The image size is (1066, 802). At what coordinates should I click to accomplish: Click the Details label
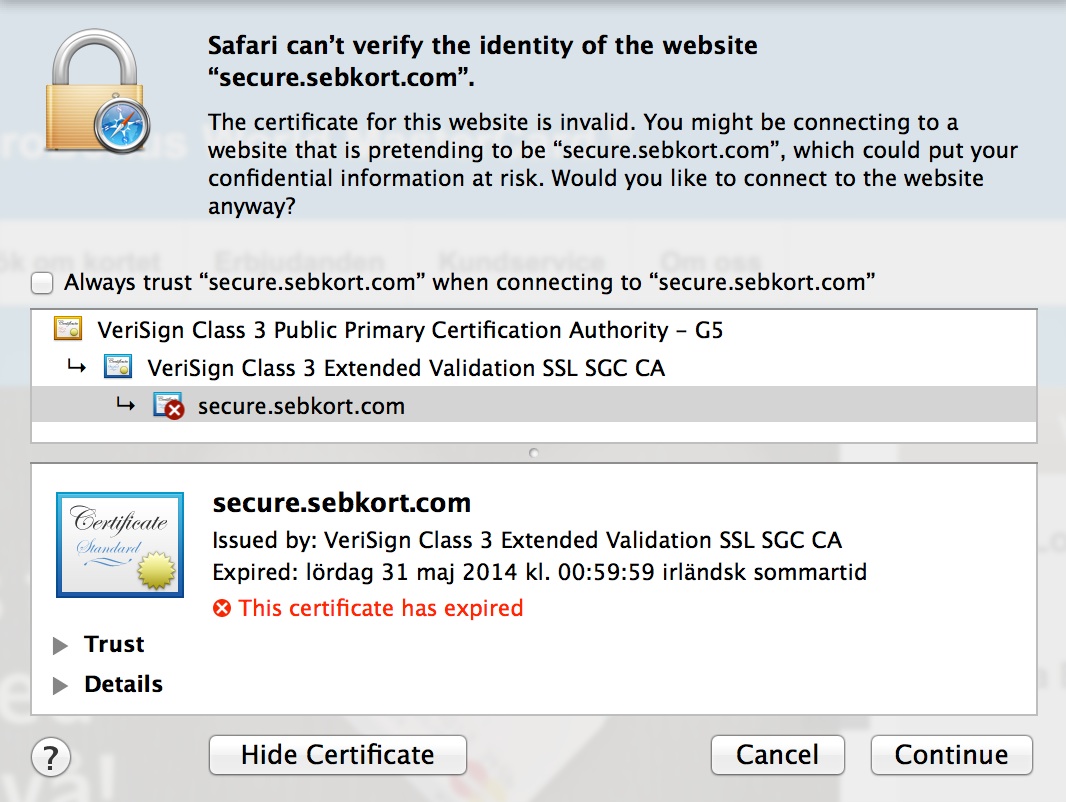pos(124,684)
